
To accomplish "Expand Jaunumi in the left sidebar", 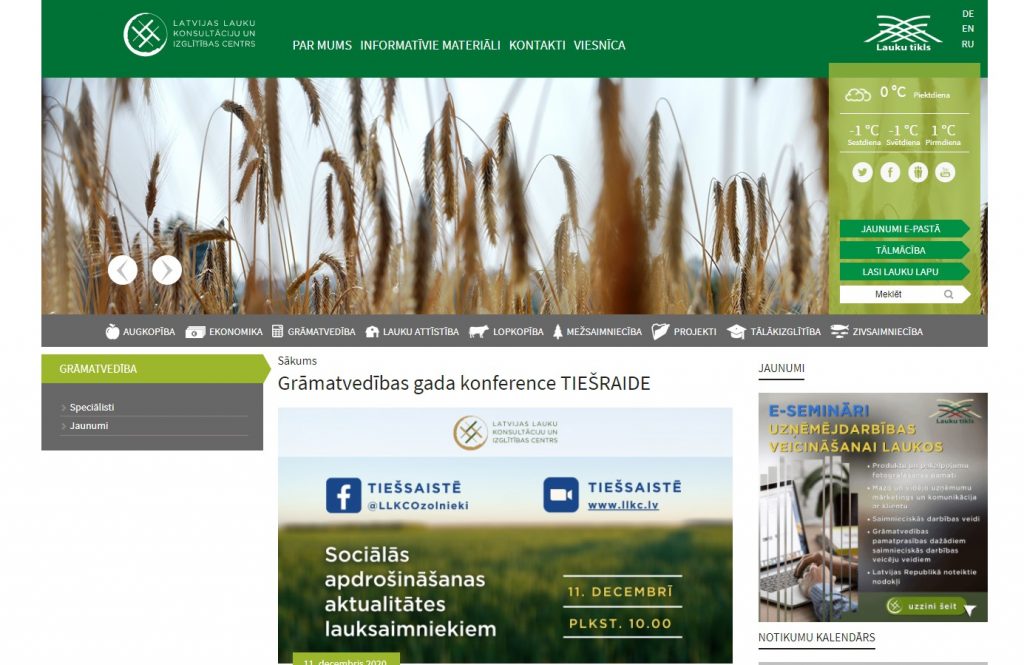I will point(89,426).
